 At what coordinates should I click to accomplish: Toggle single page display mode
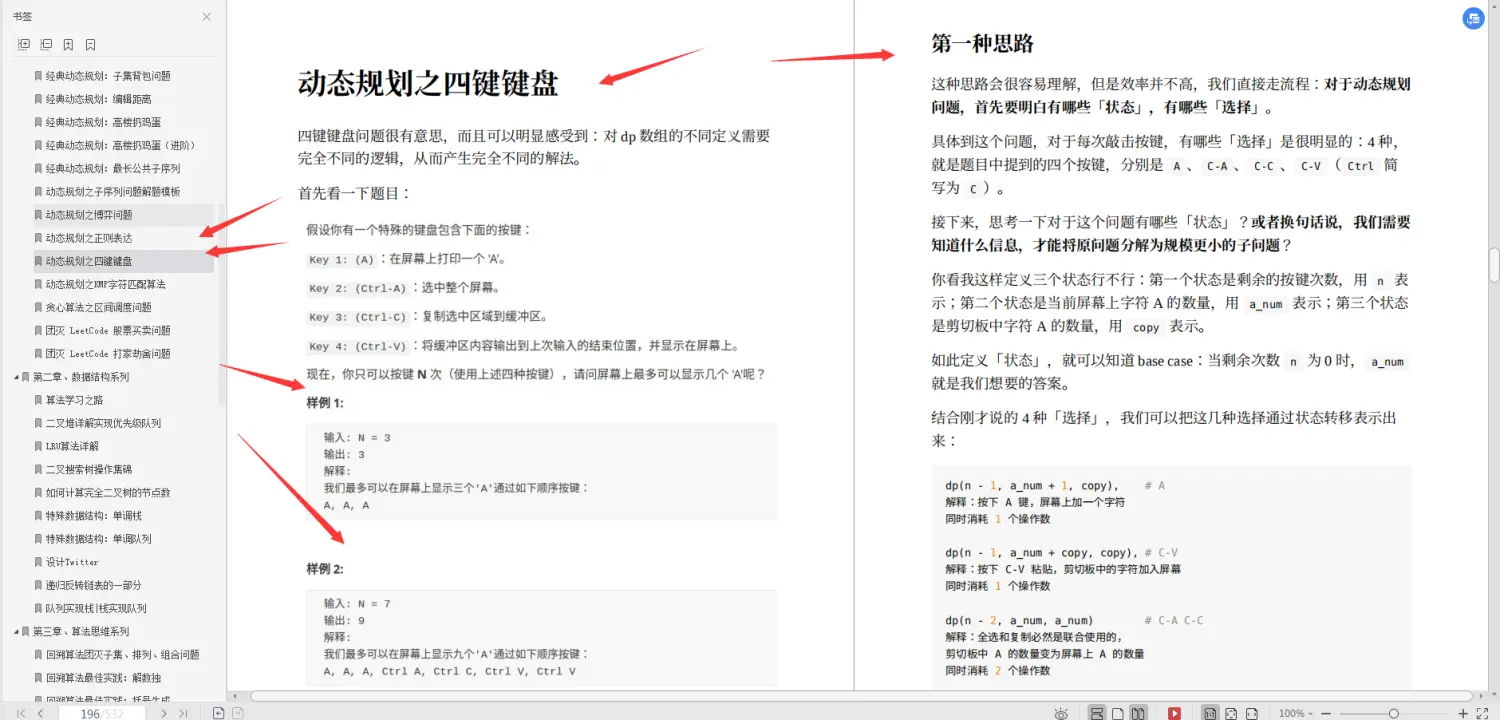1116,712
